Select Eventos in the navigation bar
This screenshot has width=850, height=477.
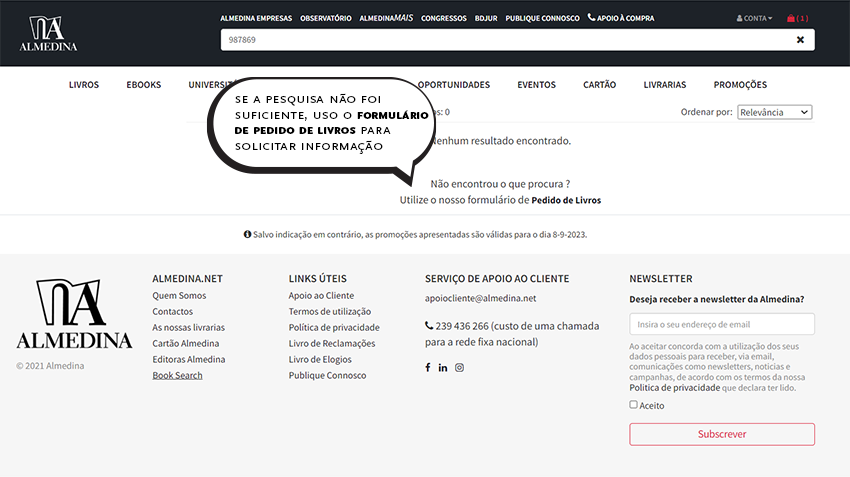[536, 85]
